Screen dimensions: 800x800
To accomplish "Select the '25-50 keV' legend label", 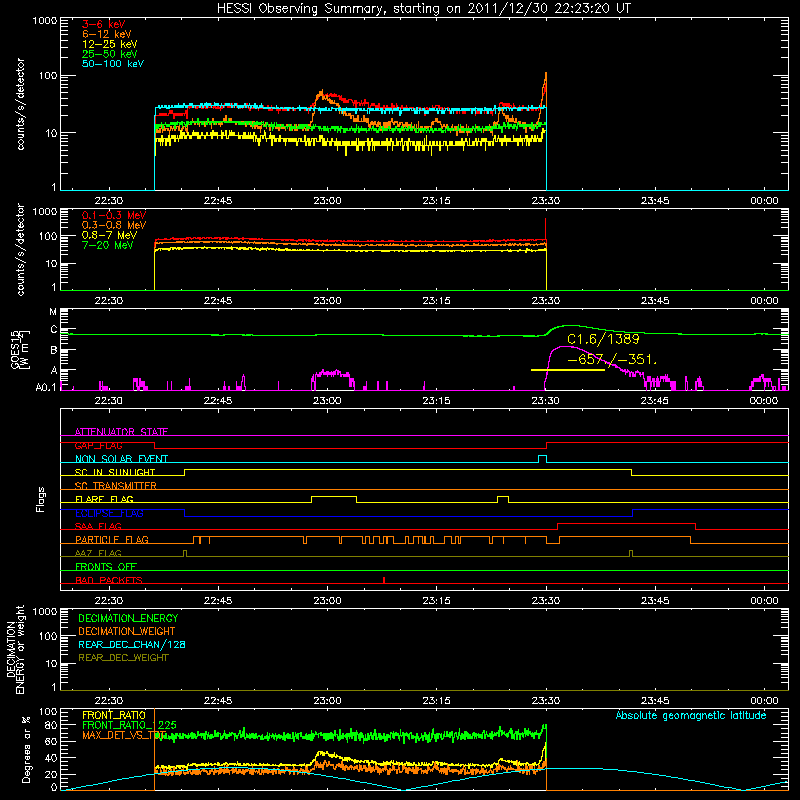I will (x=110, y=54).
